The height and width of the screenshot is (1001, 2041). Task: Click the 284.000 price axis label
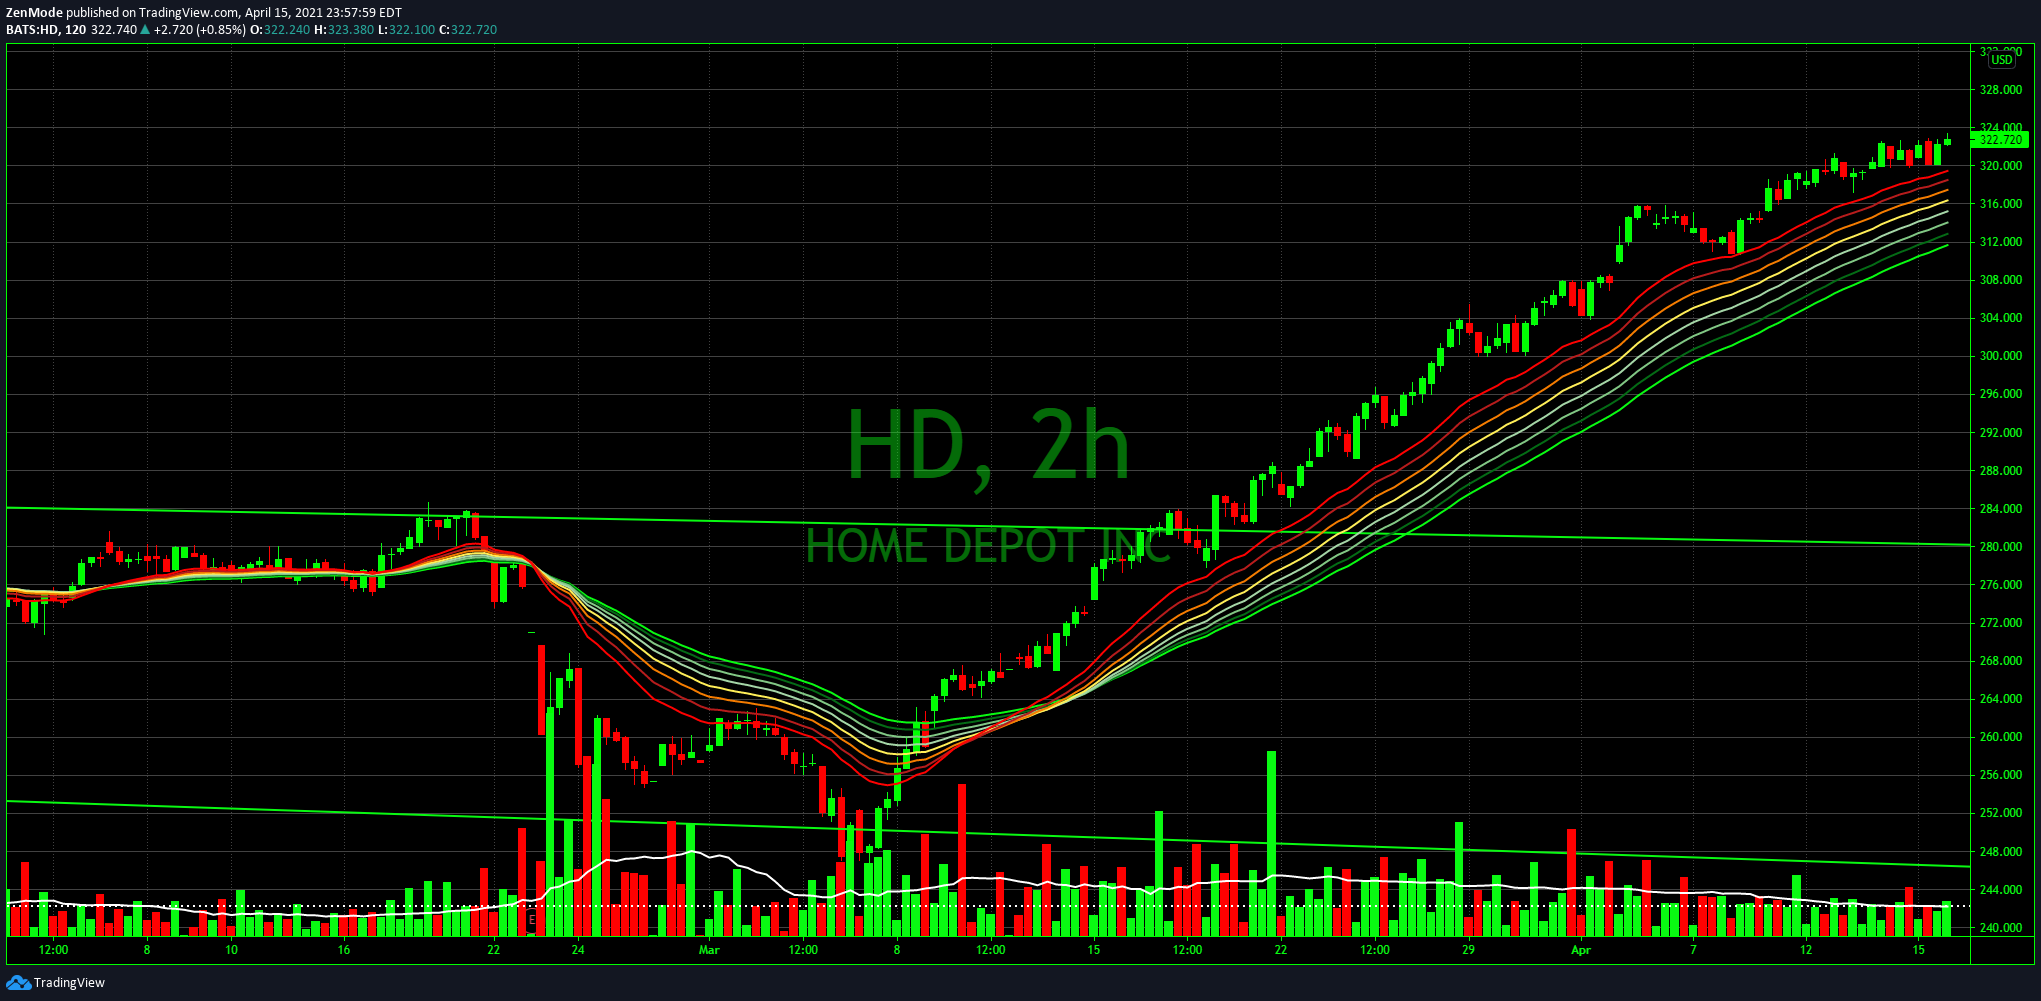(x=2001, y=509)
